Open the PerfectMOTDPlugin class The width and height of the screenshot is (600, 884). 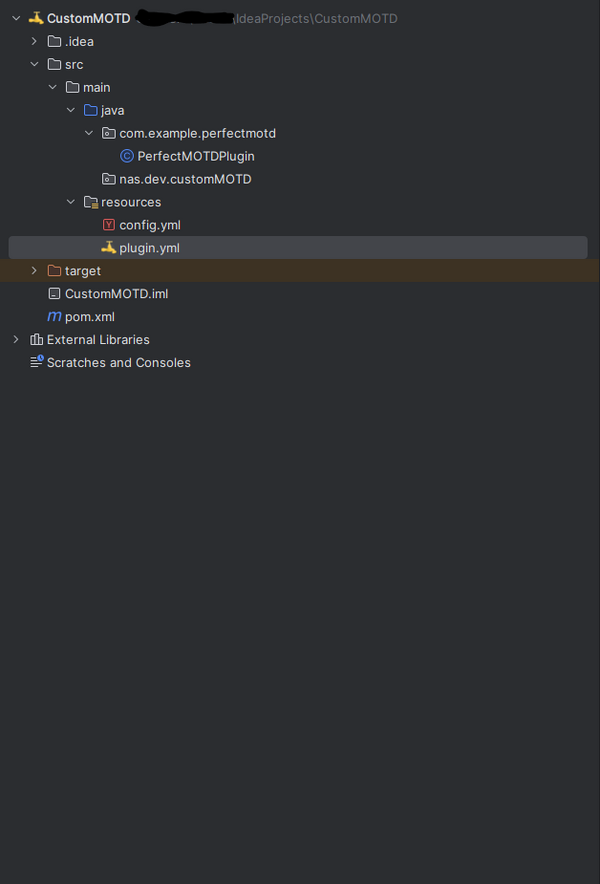click(x=196, y=157)
